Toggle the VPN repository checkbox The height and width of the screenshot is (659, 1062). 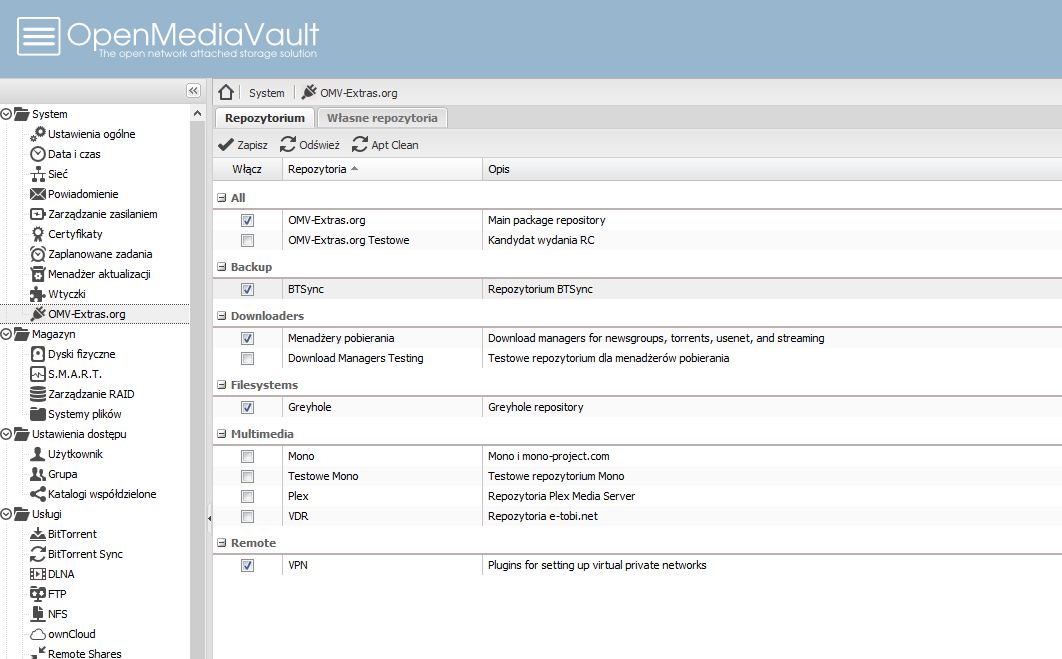tap(247, 565)
